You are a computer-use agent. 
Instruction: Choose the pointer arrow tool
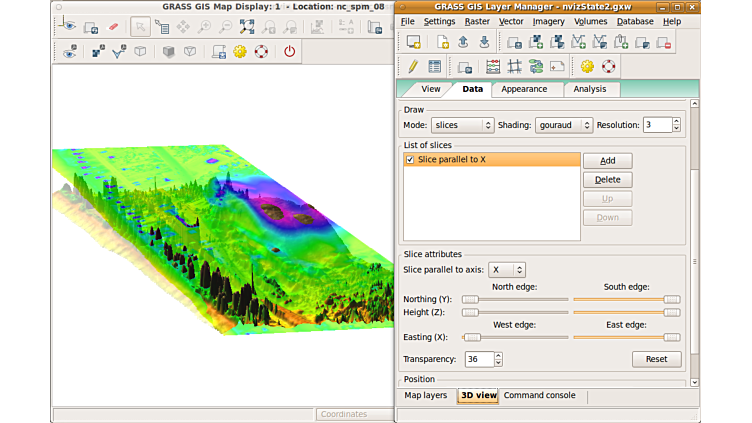141,27
